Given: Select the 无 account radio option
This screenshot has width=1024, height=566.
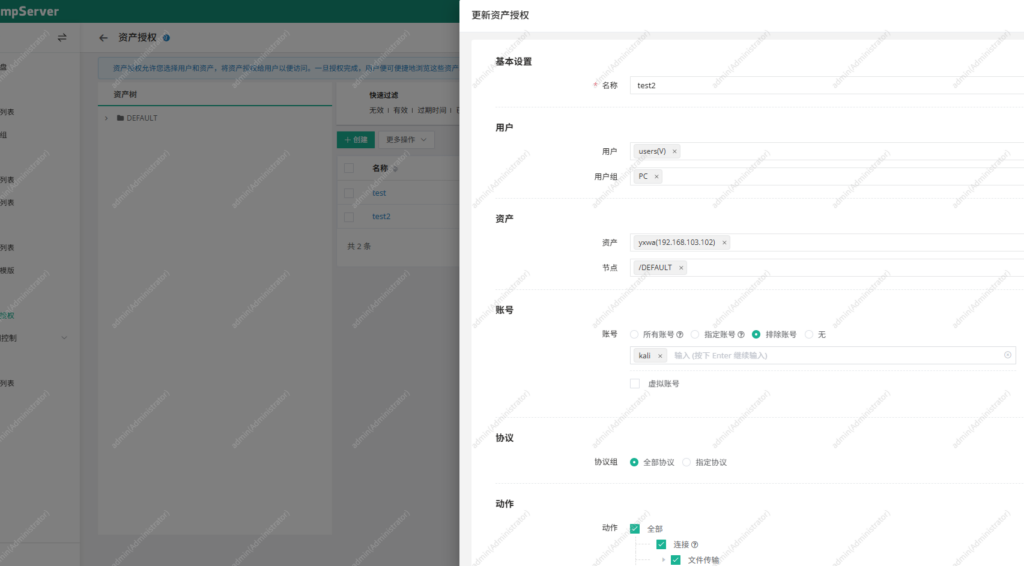Looking at the screenshot, I should tap(809, 334).
